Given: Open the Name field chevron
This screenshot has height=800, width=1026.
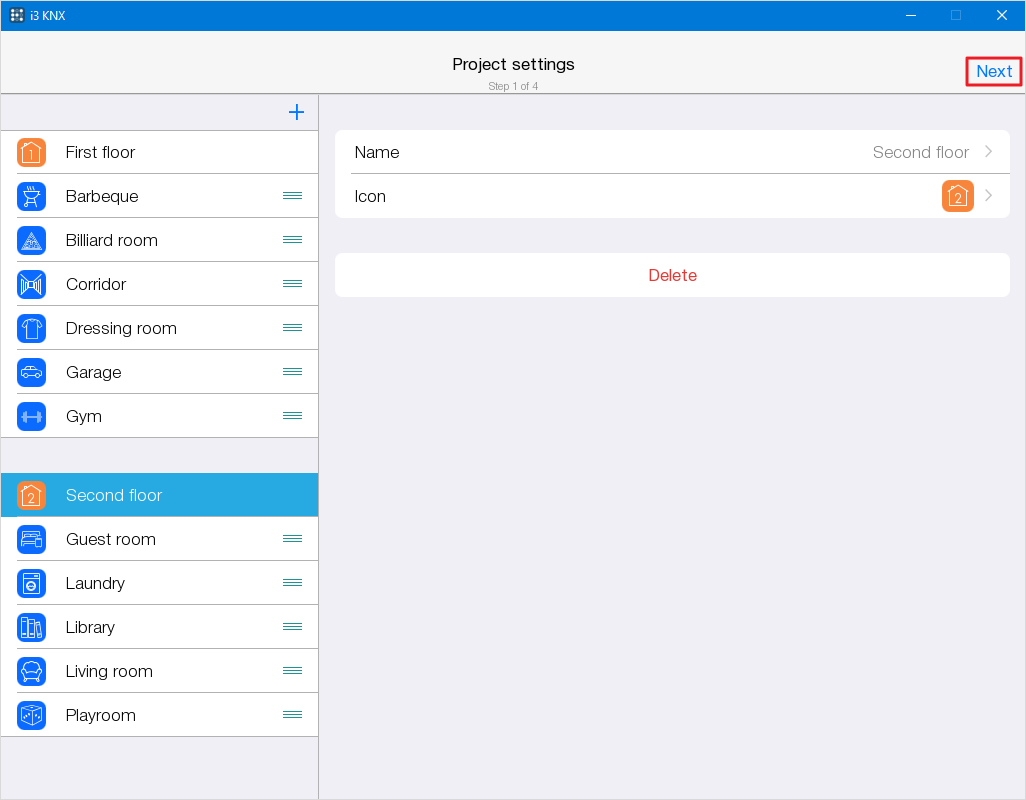Looking at the screenshot, I should (x=988, y=152).
